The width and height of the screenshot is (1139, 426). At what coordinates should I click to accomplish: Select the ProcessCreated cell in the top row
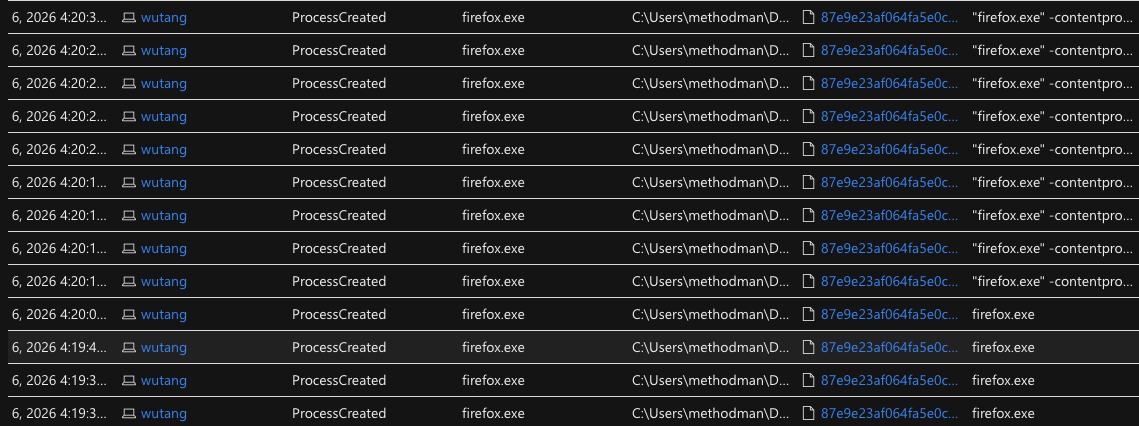pos(339,17)
